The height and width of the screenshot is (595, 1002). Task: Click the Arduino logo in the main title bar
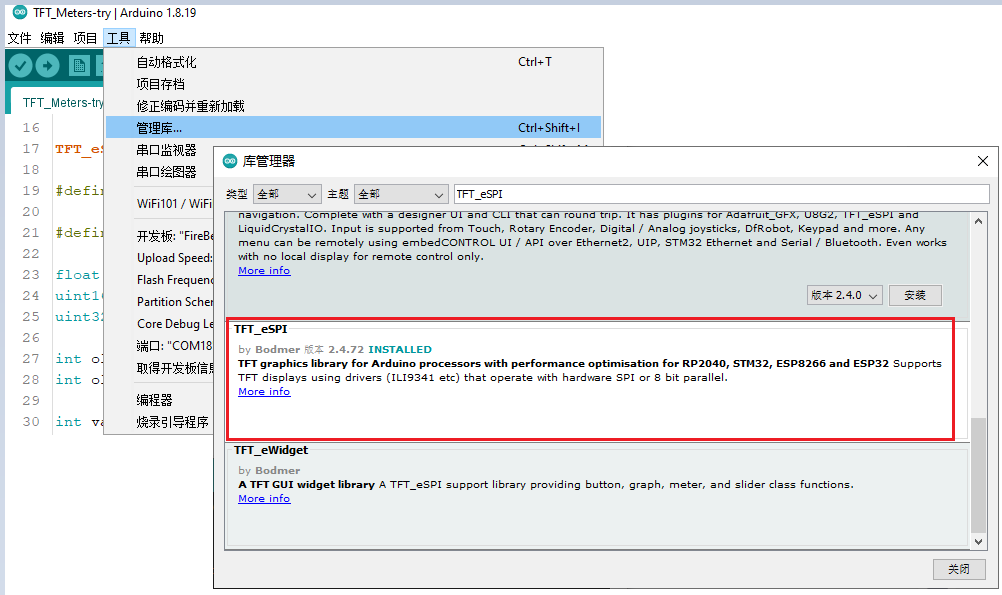(20, 12)
